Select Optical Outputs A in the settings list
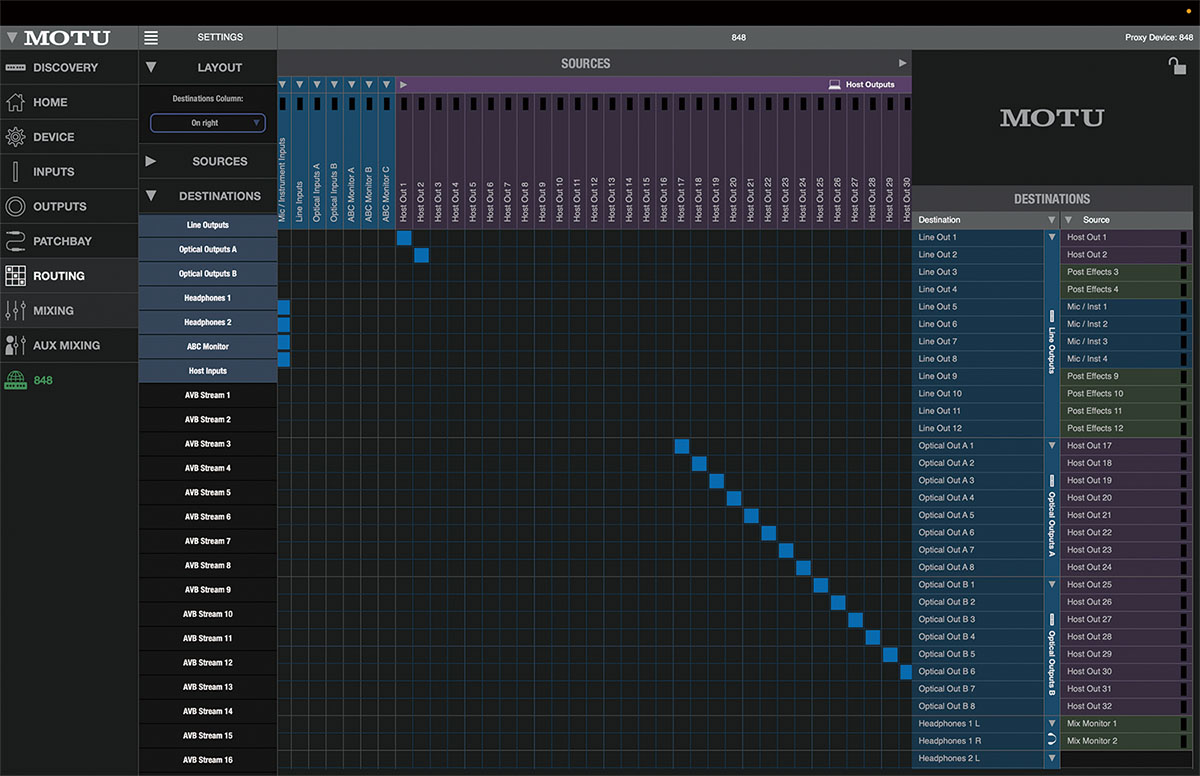Screen dimensions: 1200x776 208,249
